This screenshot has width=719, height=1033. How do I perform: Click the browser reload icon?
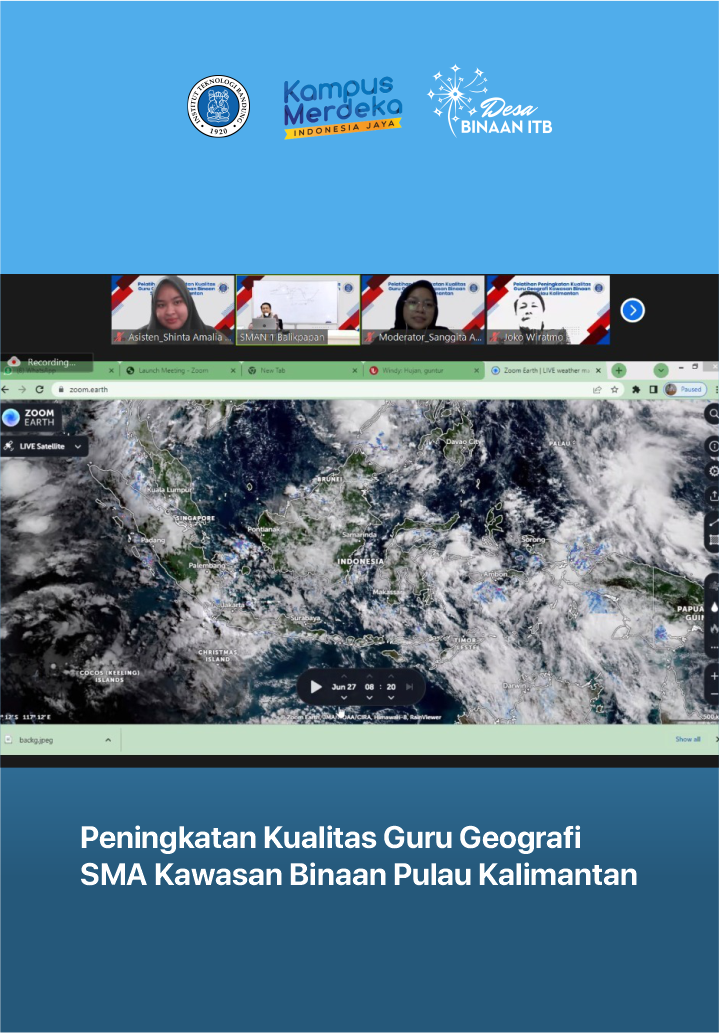pos(39,389)
